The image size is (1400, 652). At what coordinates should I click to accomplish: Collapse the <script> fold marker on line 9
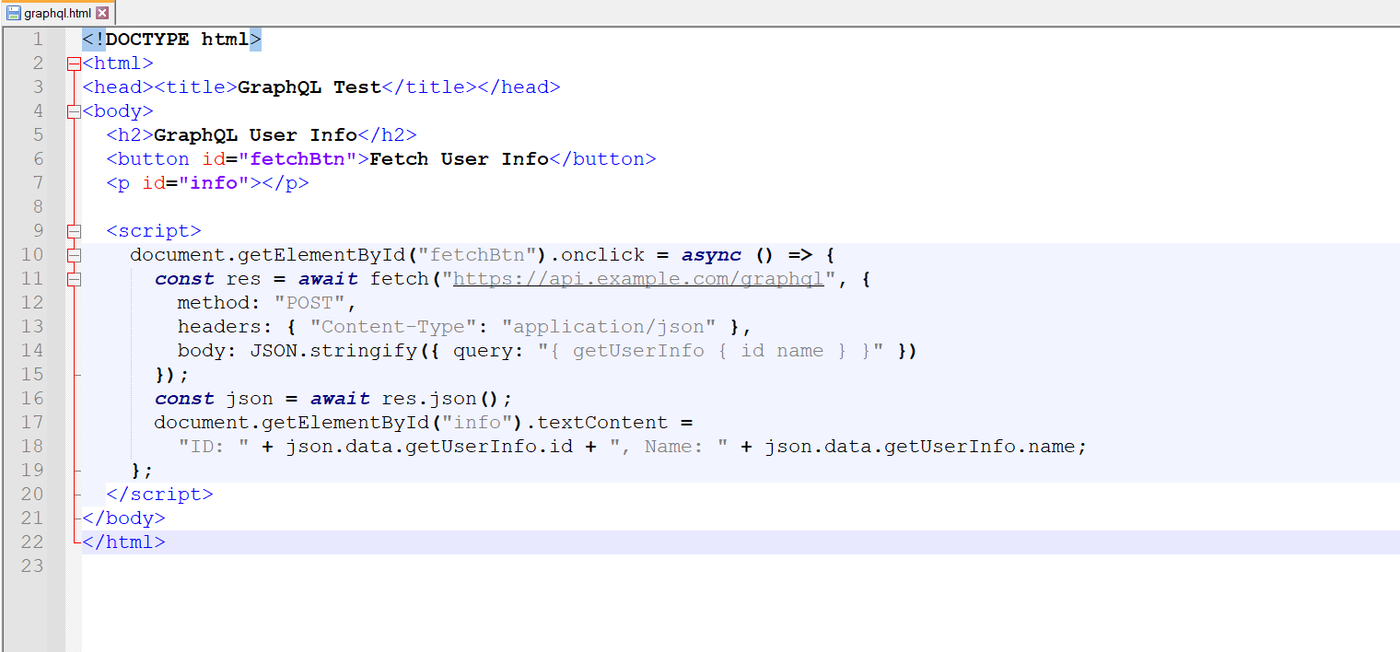point(73,231)
